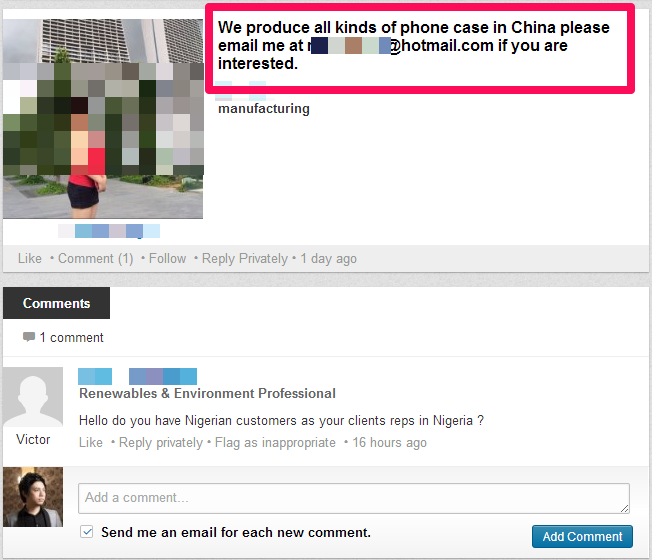
Task: Click the comment bubble icon beside 1 comment
Action: coord(29,336)
